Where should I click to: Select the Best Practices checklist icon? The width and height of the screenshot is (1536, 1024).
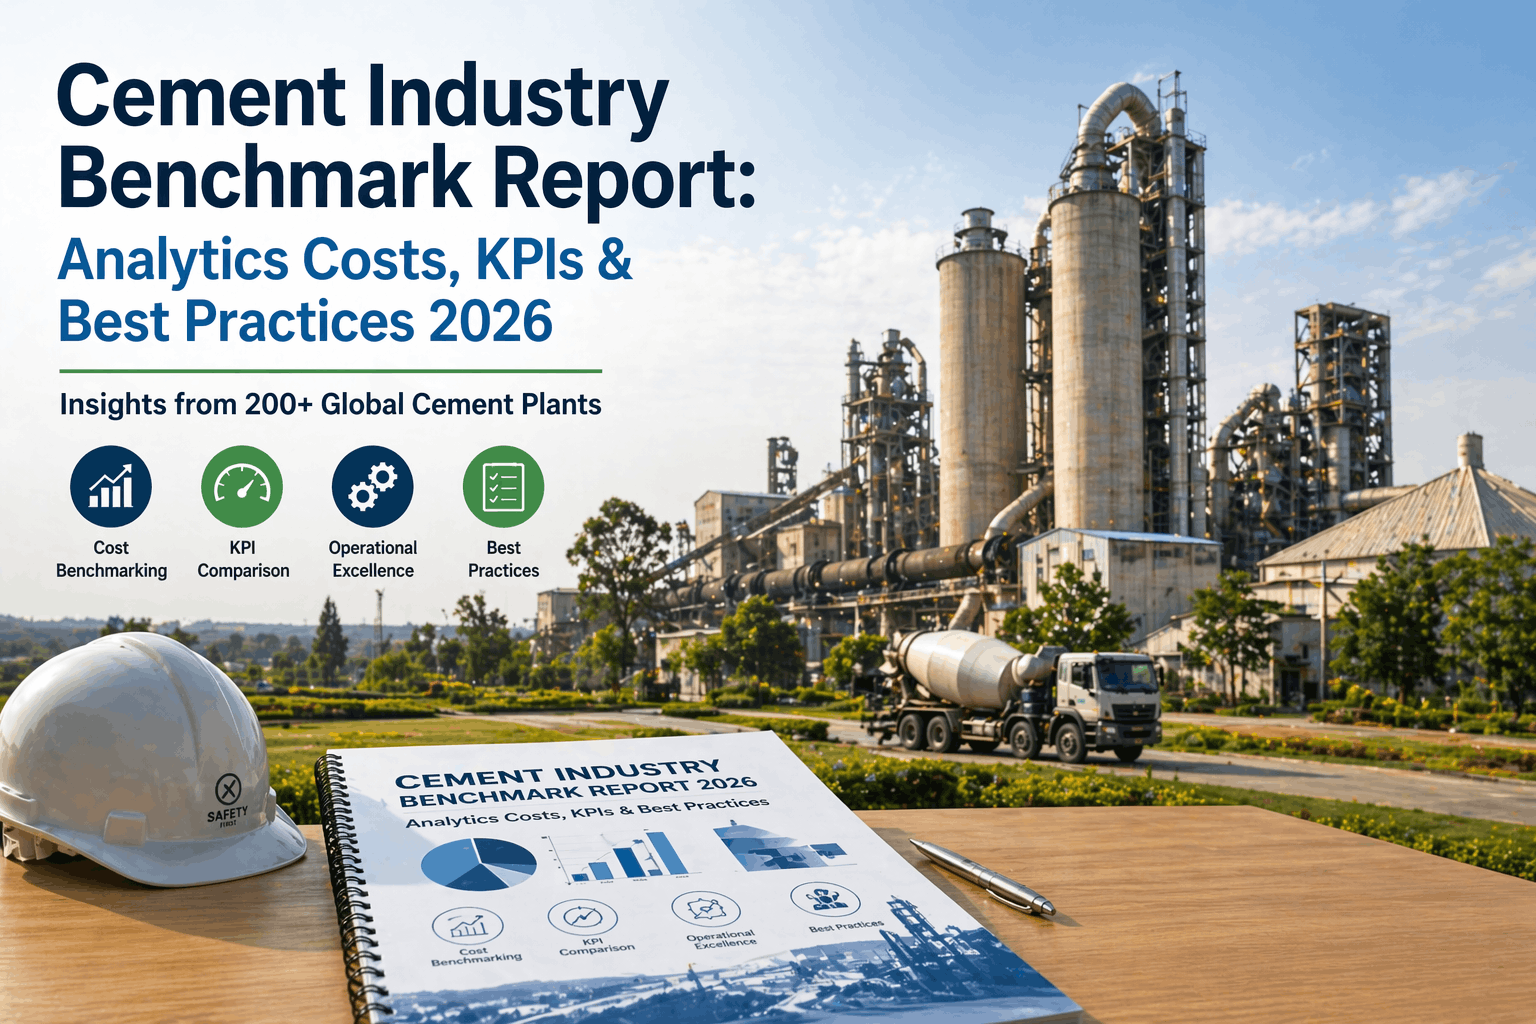pyautogui.click(x=503, y=487)
